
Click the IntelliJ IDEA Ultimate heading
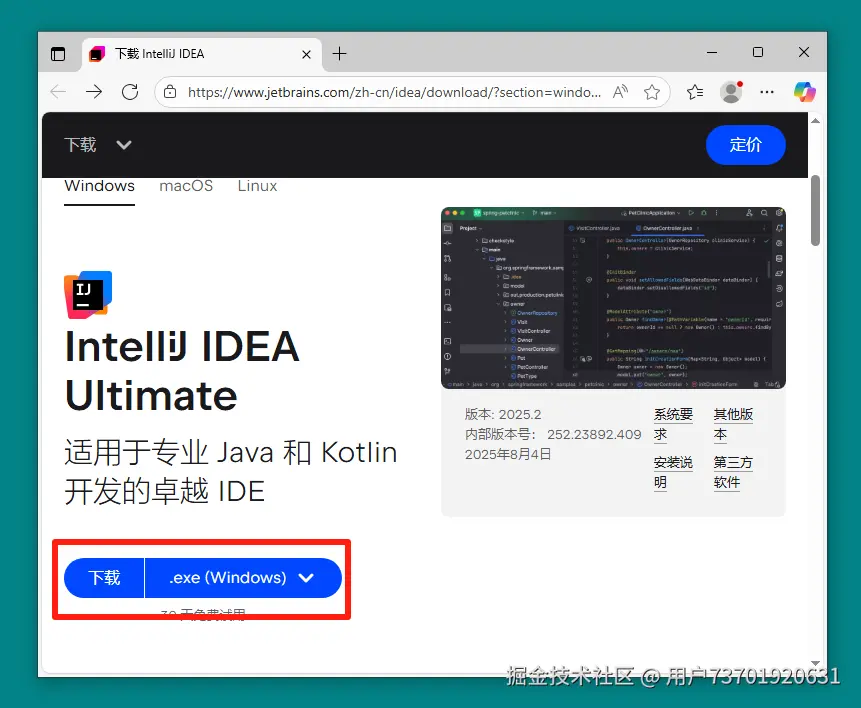[x=182, y=371]
